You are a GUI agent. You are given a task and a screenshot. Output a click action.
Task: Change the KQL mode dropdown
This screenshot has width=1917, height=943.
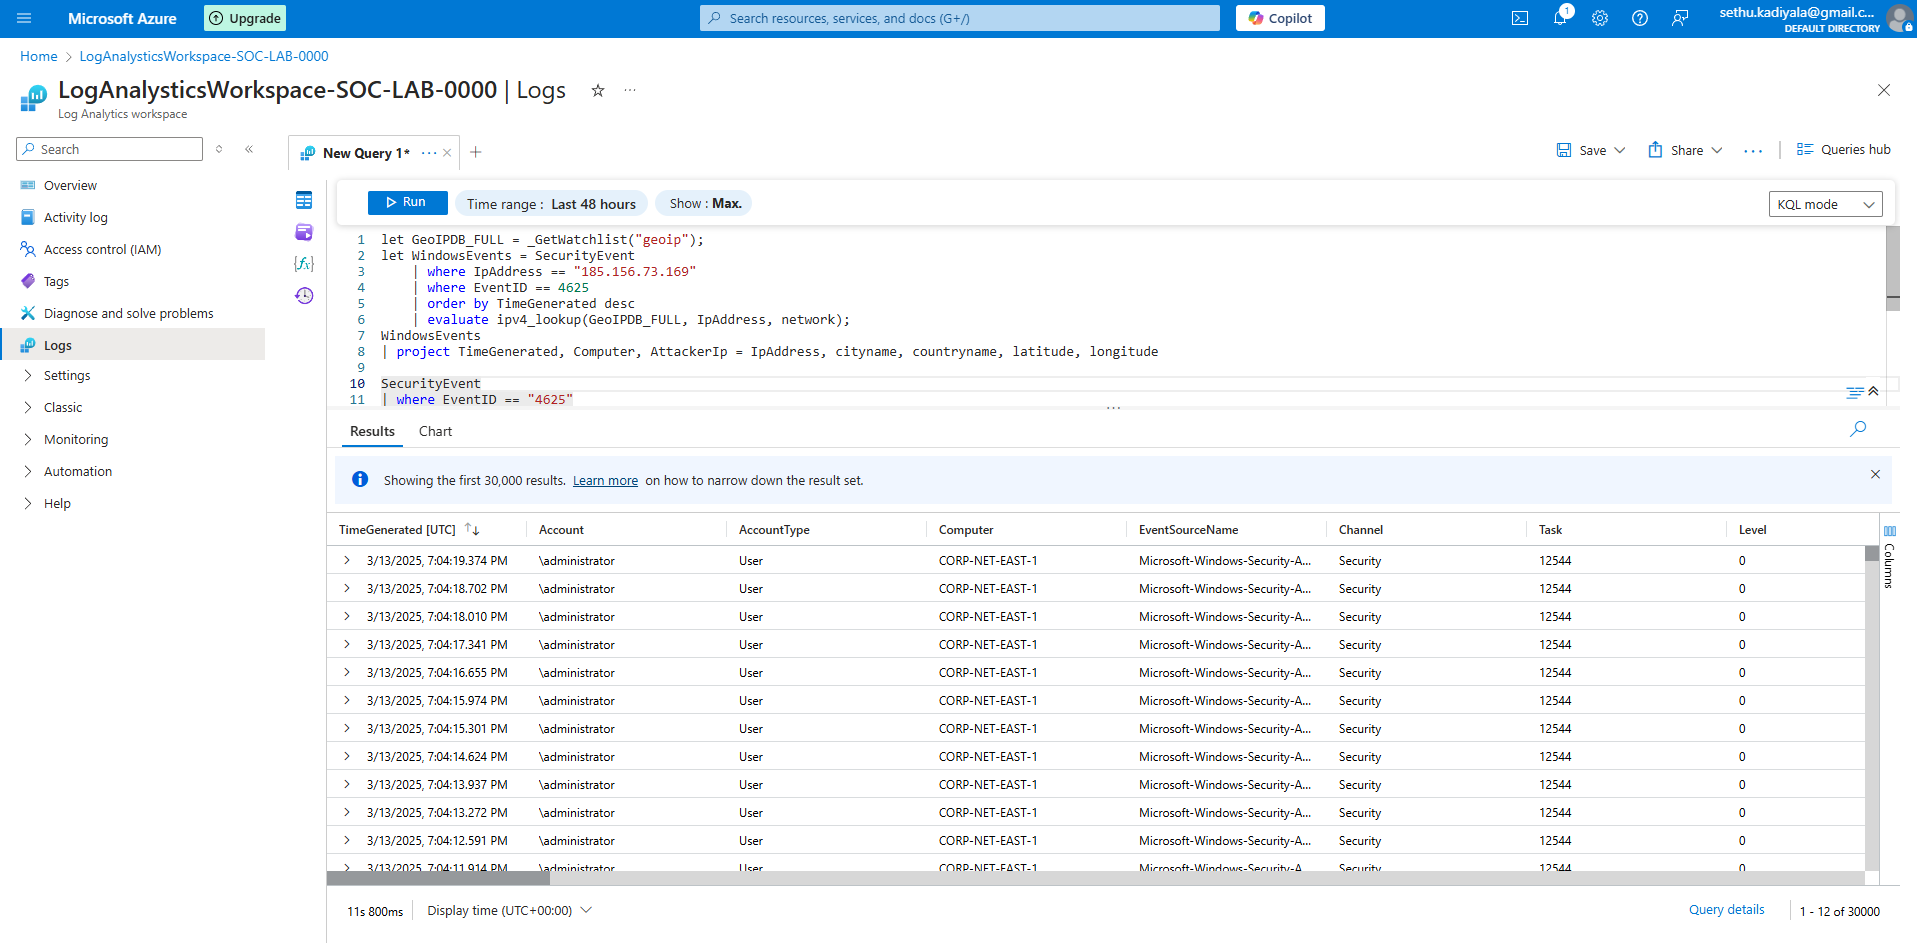1825,204
